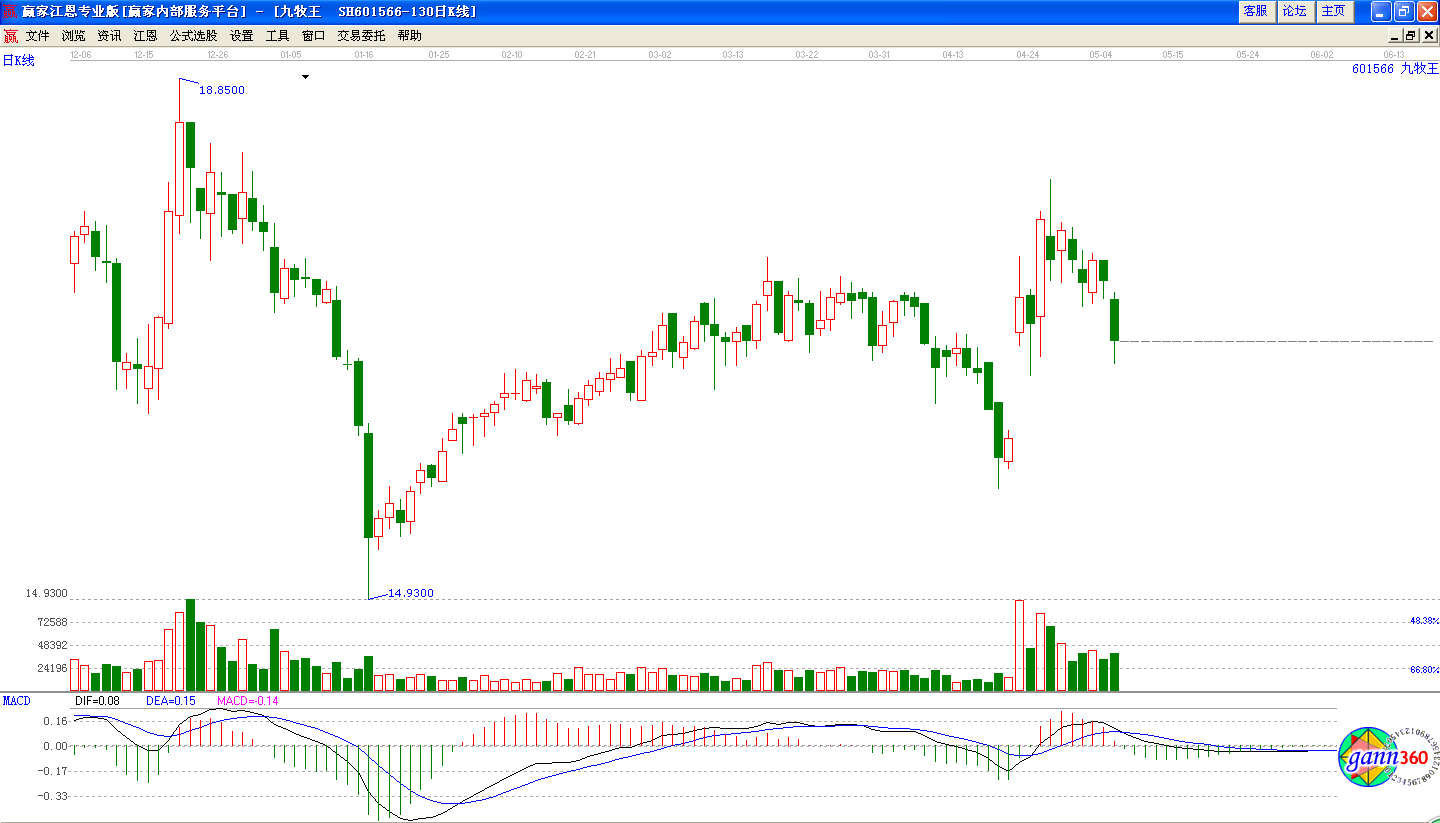Open the 江恩 menu
This screenshot has height=823, width=1440.
[x=145, y=35]
